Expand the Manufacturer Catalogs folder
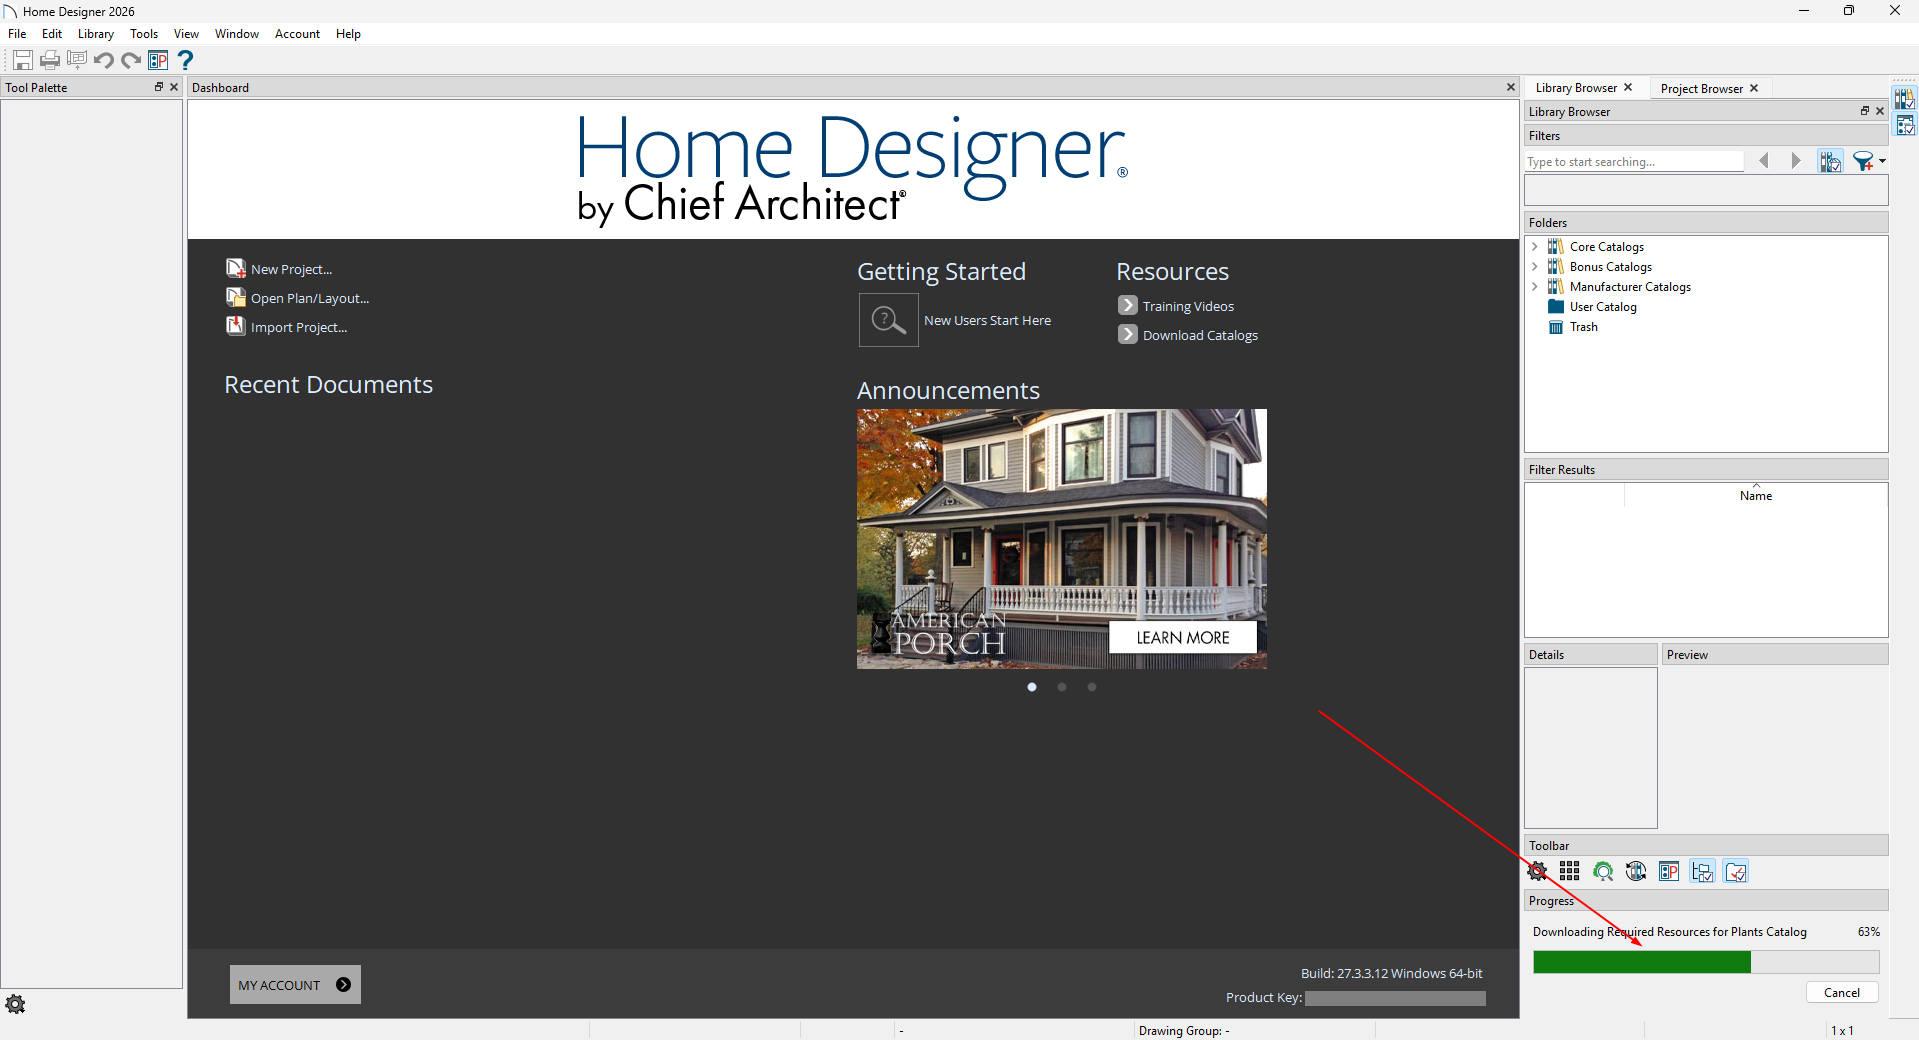Screen dimensions: 1919x1040 point(1535,287)
